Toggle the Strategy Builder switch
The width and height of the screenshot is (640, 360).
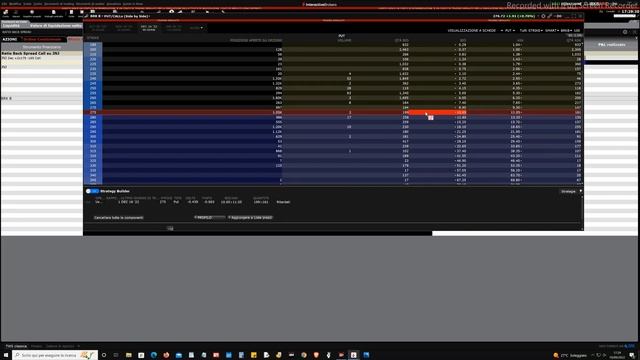tap(92, 191)
